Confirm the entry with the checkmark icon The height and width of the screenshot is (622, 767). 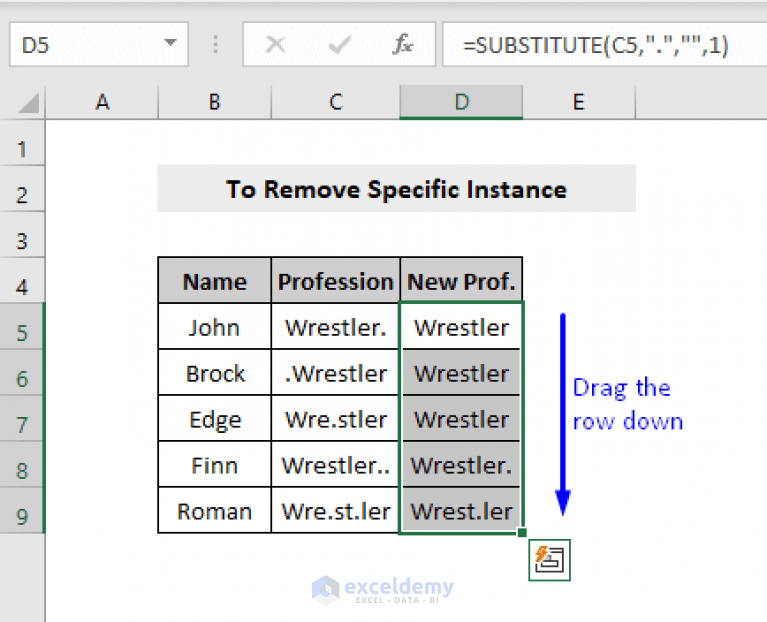point(339,44)
